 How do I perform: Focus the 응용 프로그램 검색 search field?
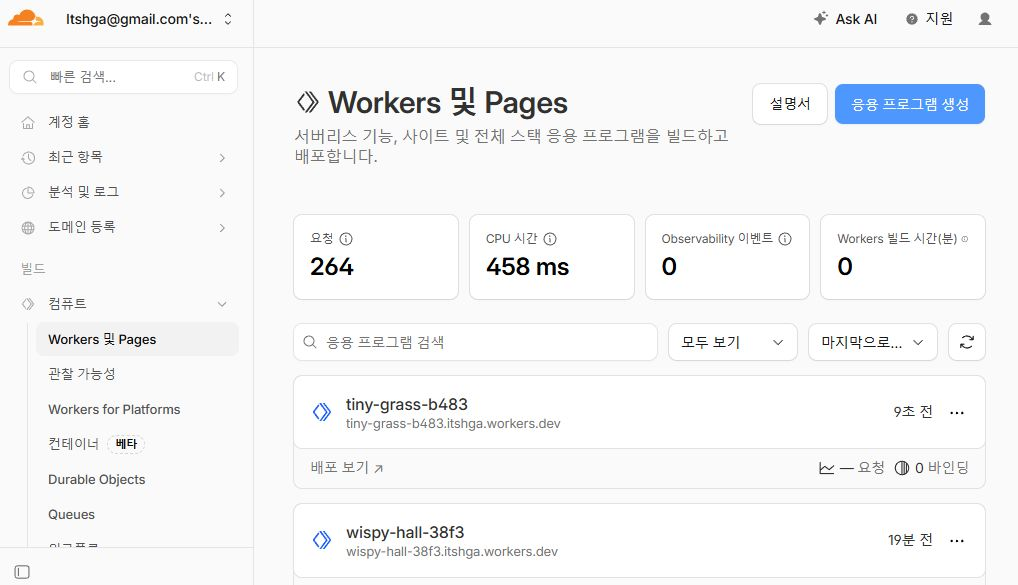click(x=475, y=342)
